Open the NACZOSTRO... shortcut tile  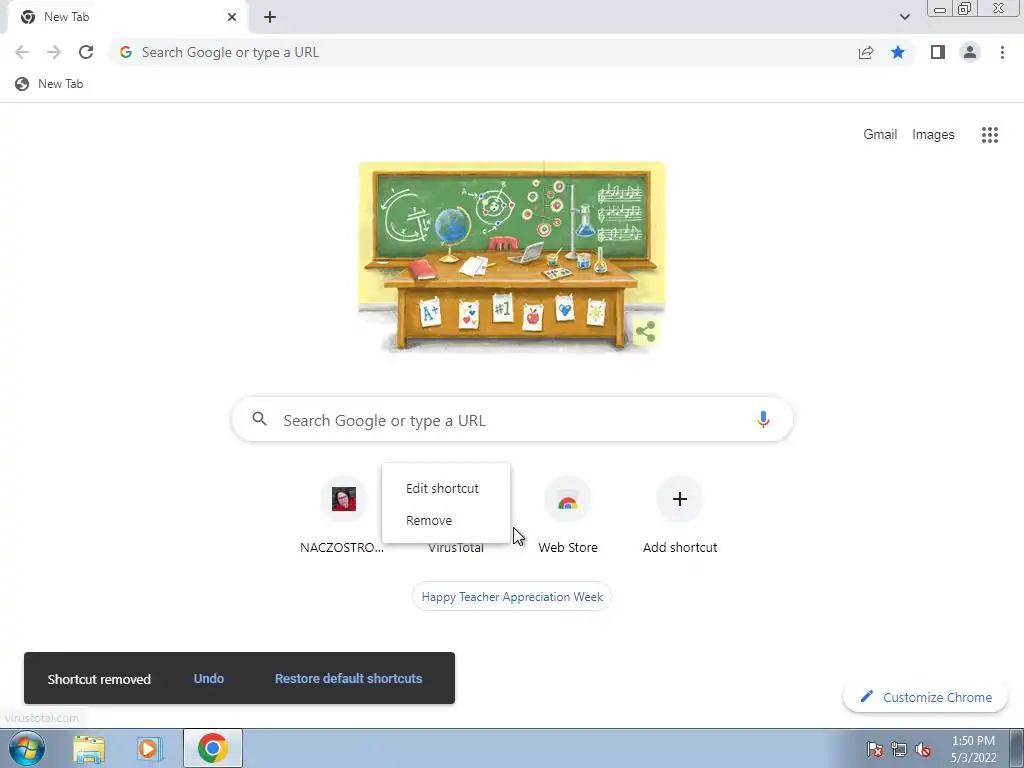pyautogui.click(x=344, y=515)
